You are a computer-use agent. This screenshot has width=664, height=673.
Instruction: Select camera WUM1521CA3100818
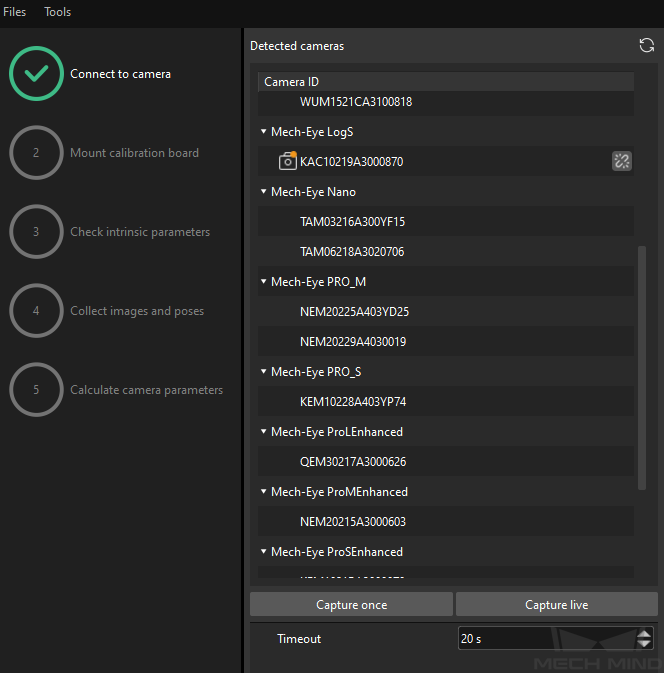(x=446, y=102)
